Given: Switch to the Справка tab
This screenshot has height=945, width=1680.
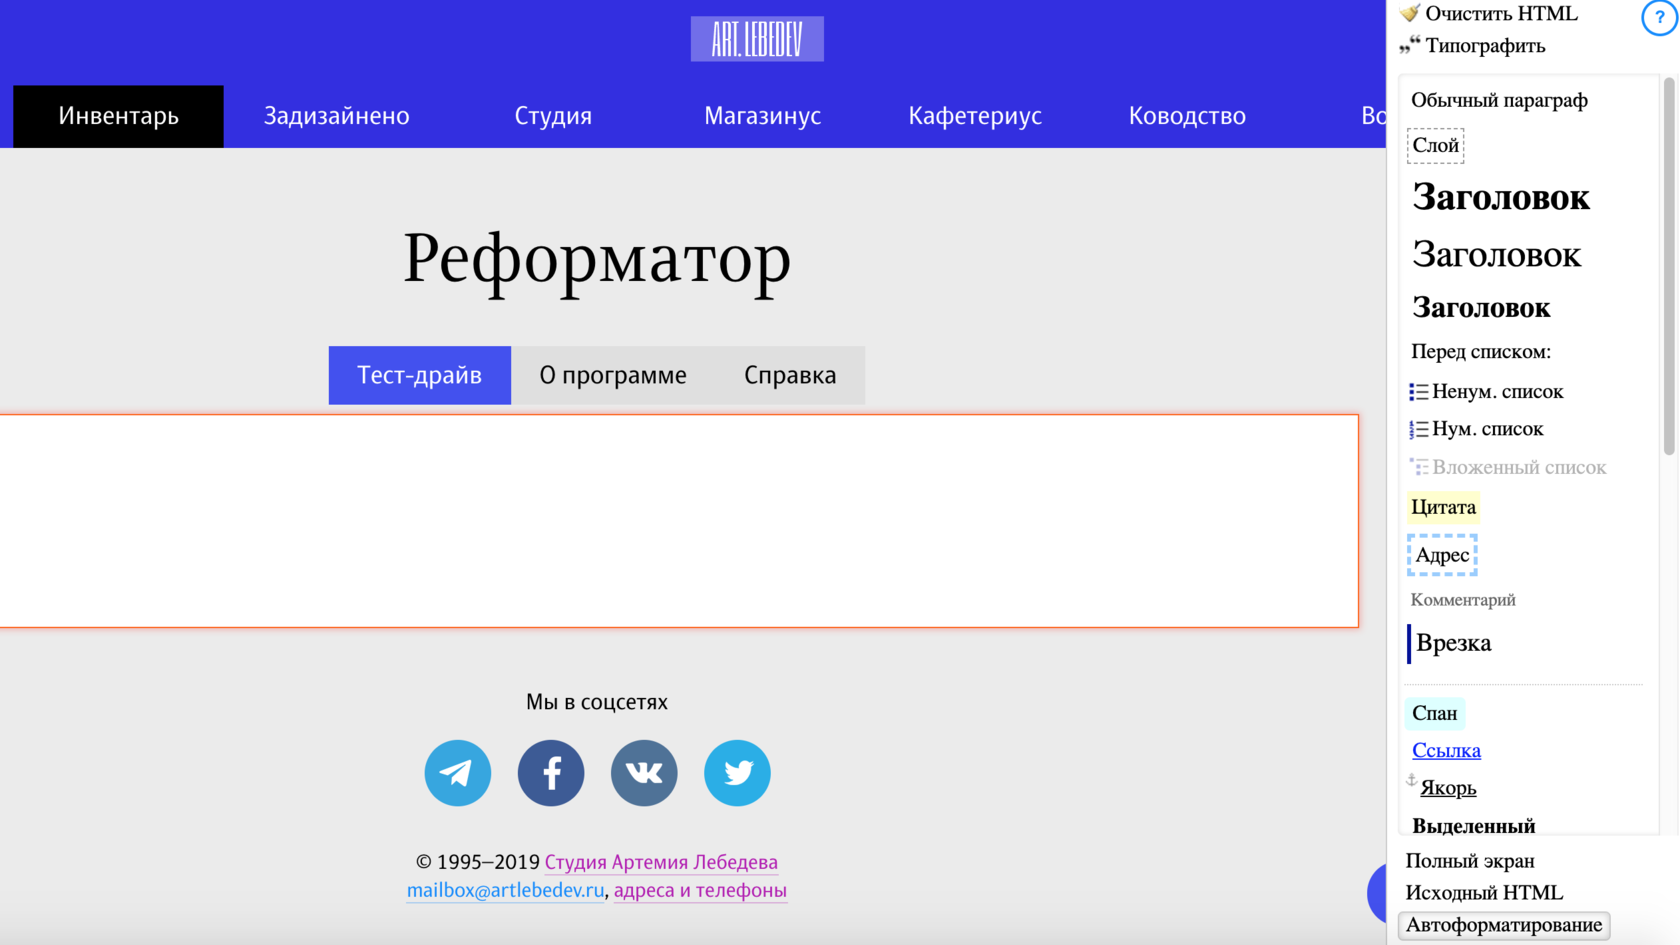Looking at the screenshot, I should (790, 375).
